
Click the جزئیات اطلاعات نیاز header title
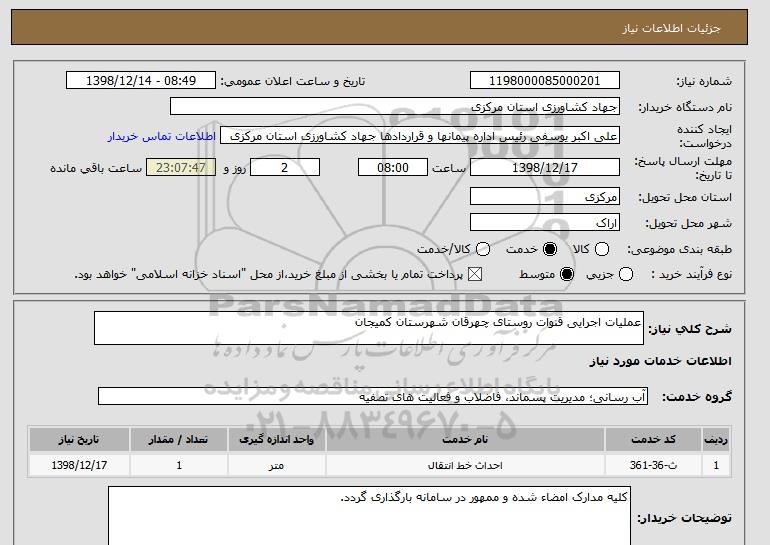(671, 28)
